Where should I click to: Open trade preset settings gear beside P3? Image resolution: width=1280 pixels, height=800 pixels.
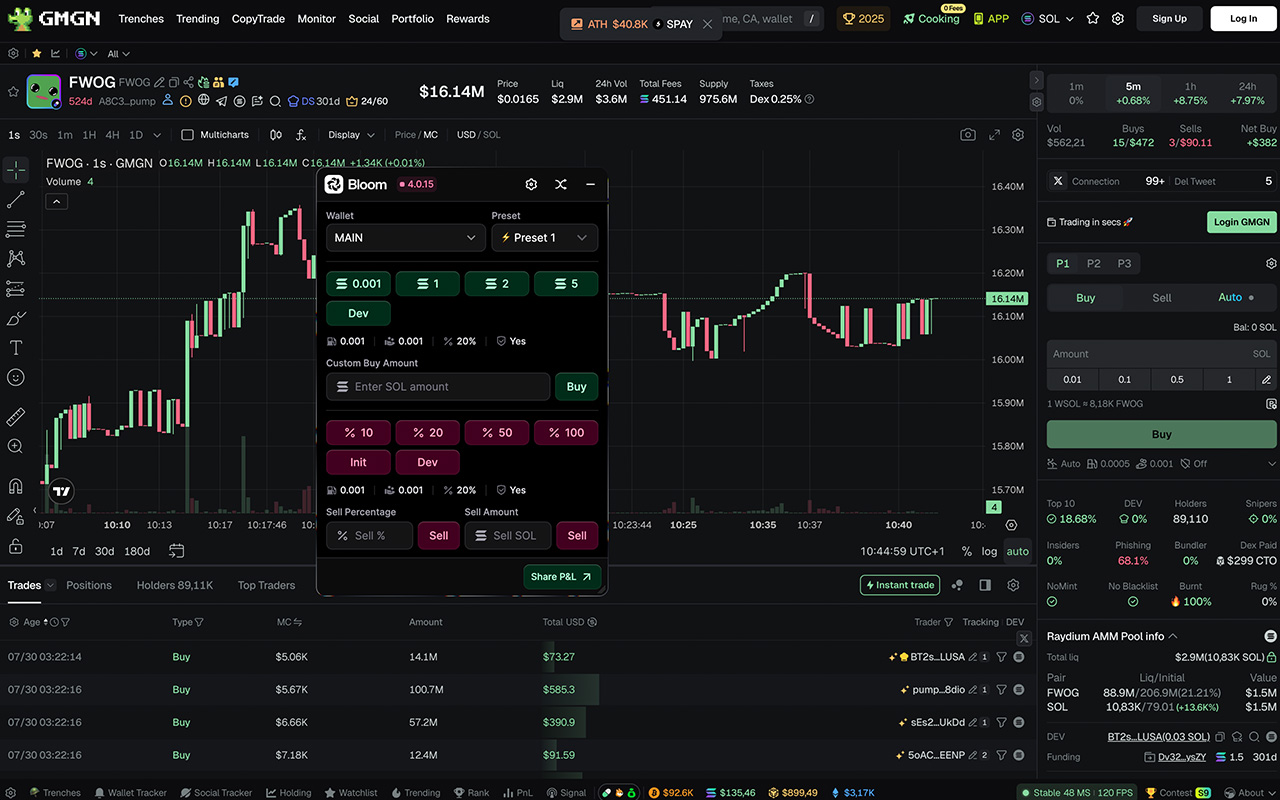click(x=1272, y=264)
